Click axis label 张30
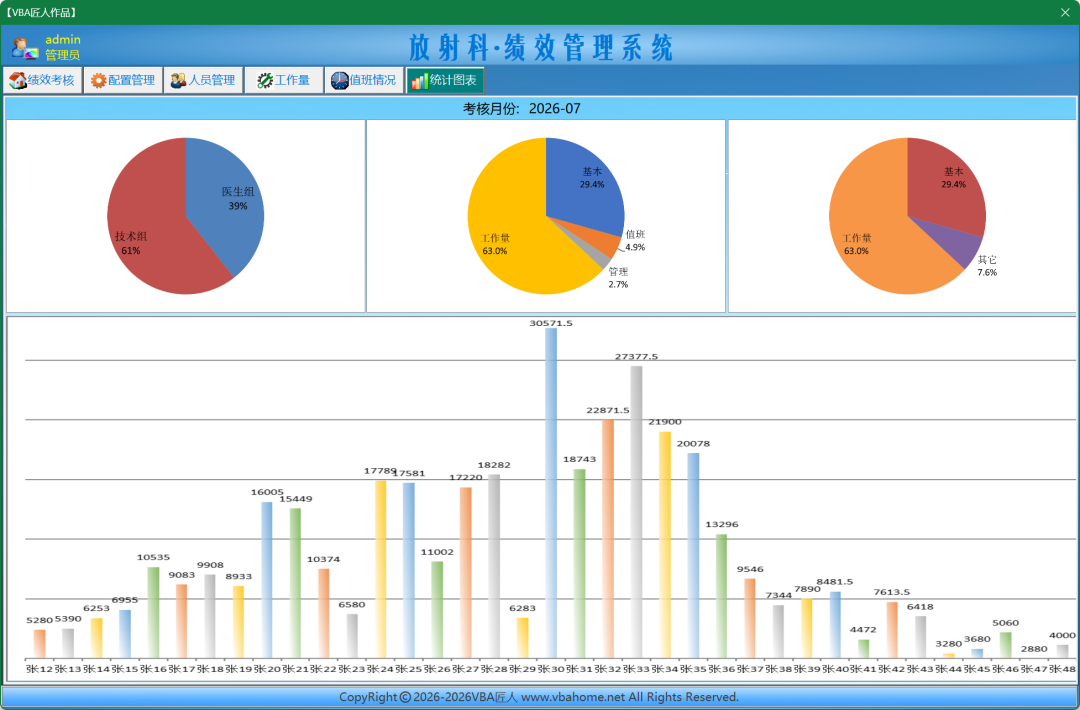The height and width of the screenshot is (710, 1080). click(x=551, y=669)
